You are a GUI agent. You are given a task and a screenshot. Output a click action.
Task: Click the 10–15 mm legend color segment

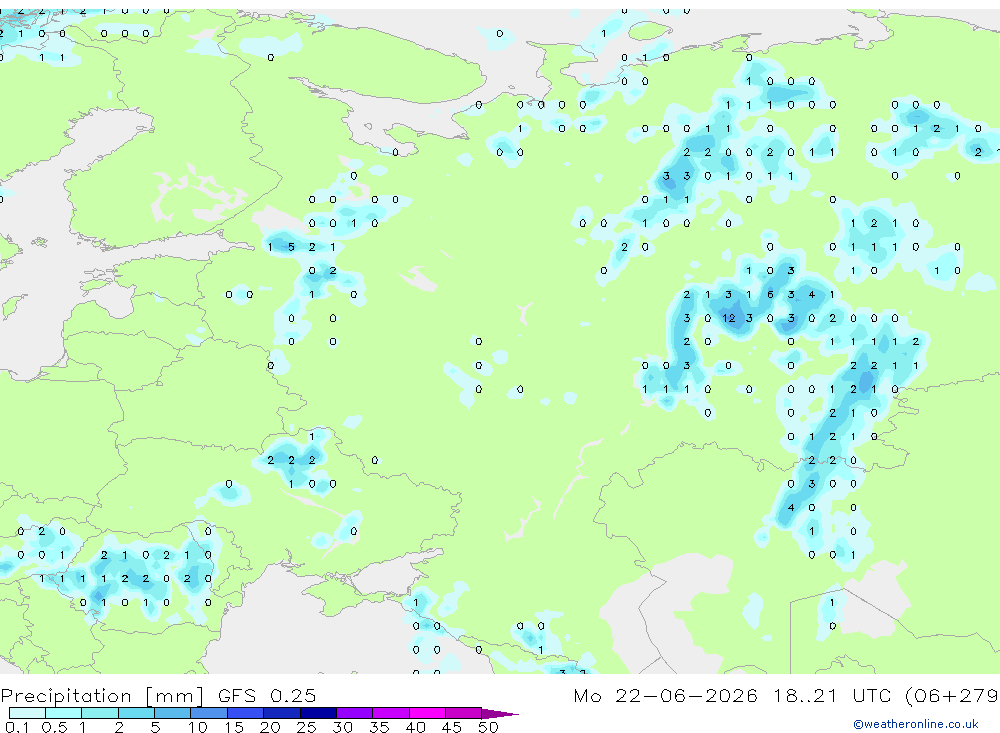coord(209,713)
